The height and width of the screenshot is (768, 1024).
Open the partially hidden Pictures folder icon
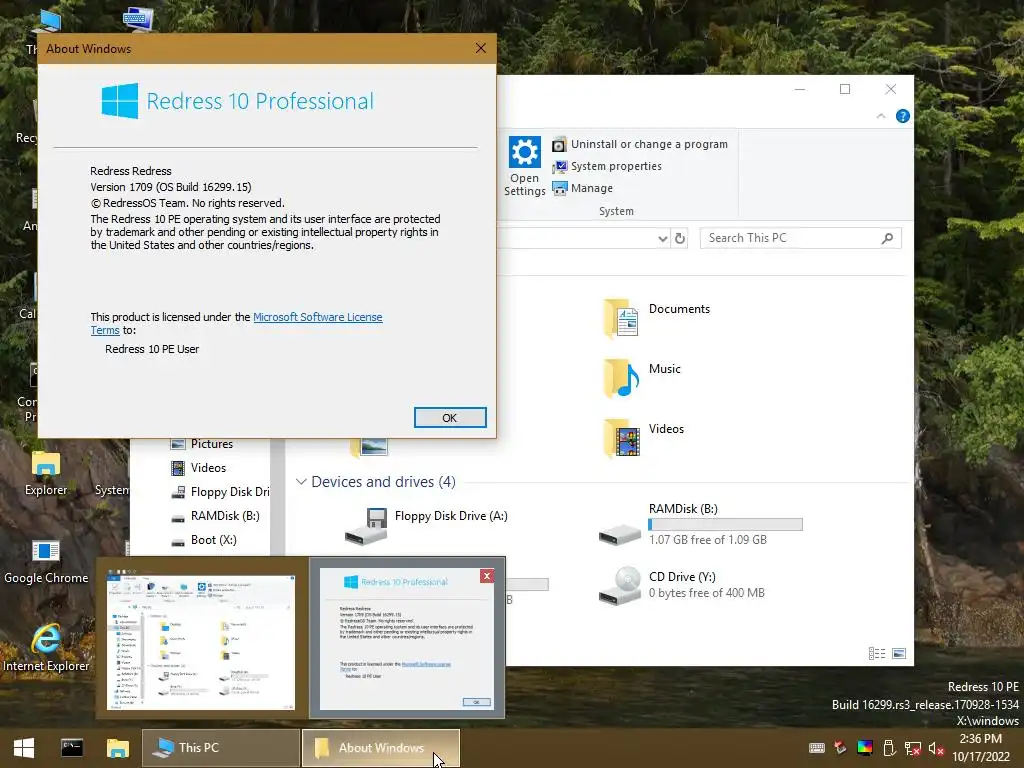370,447
